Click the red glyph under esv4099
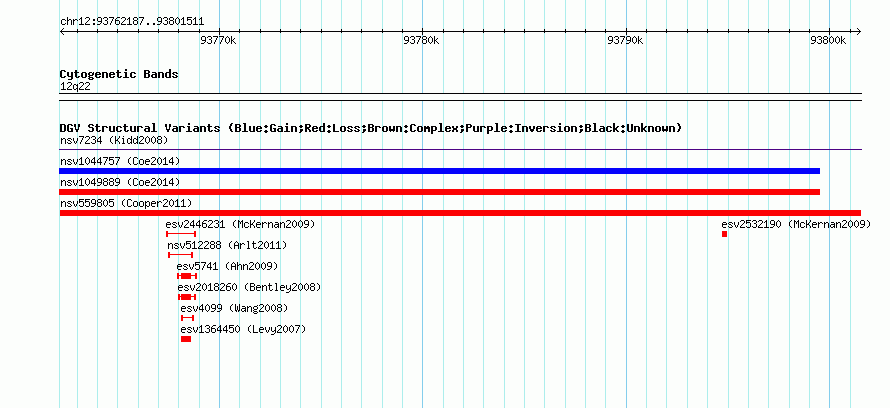Viewport: 890px width, 408px height. coord(187,318)
